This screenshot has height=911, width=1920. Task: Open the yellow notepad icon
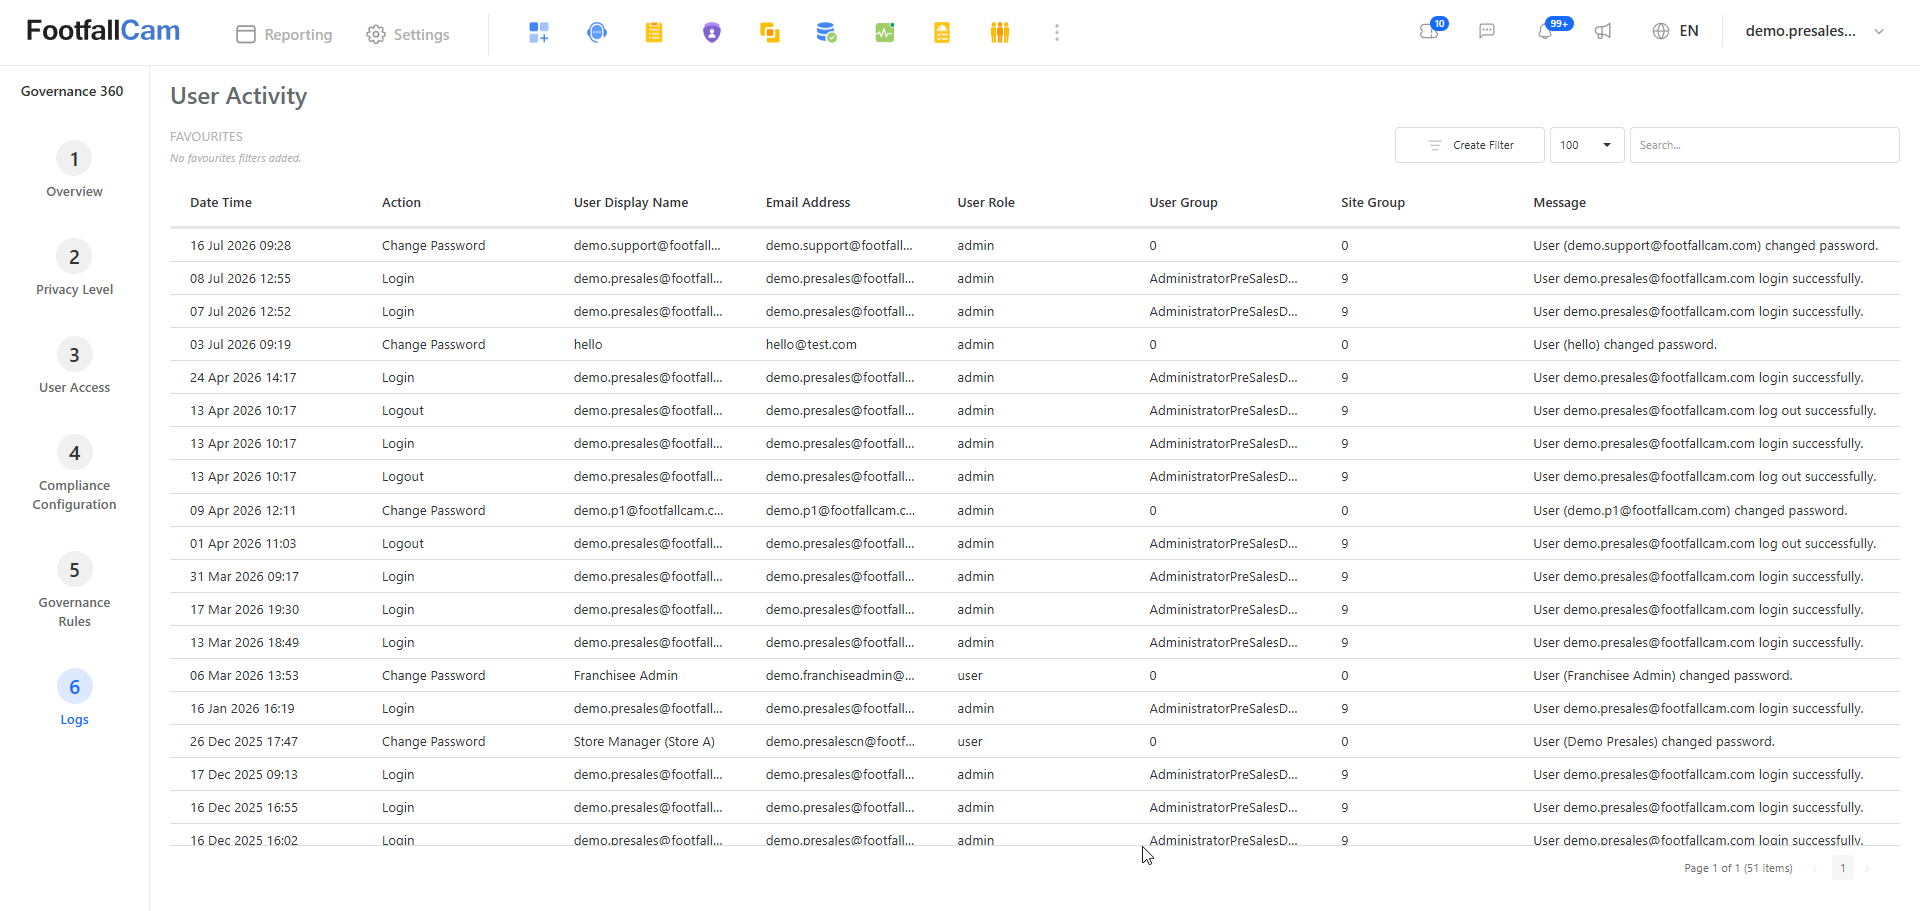click(x=654, y=33)
